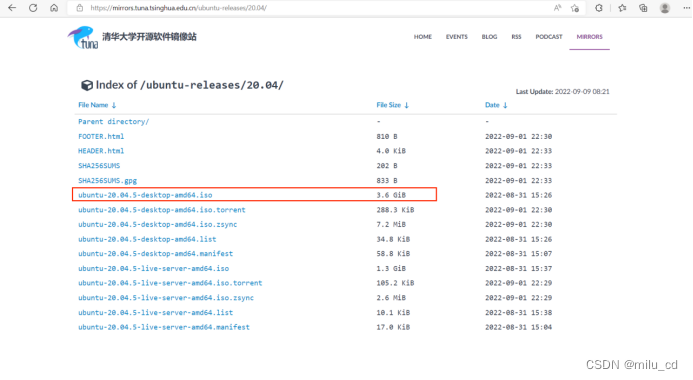Click the 288.3 KiB size cell

tap(395, 210)
